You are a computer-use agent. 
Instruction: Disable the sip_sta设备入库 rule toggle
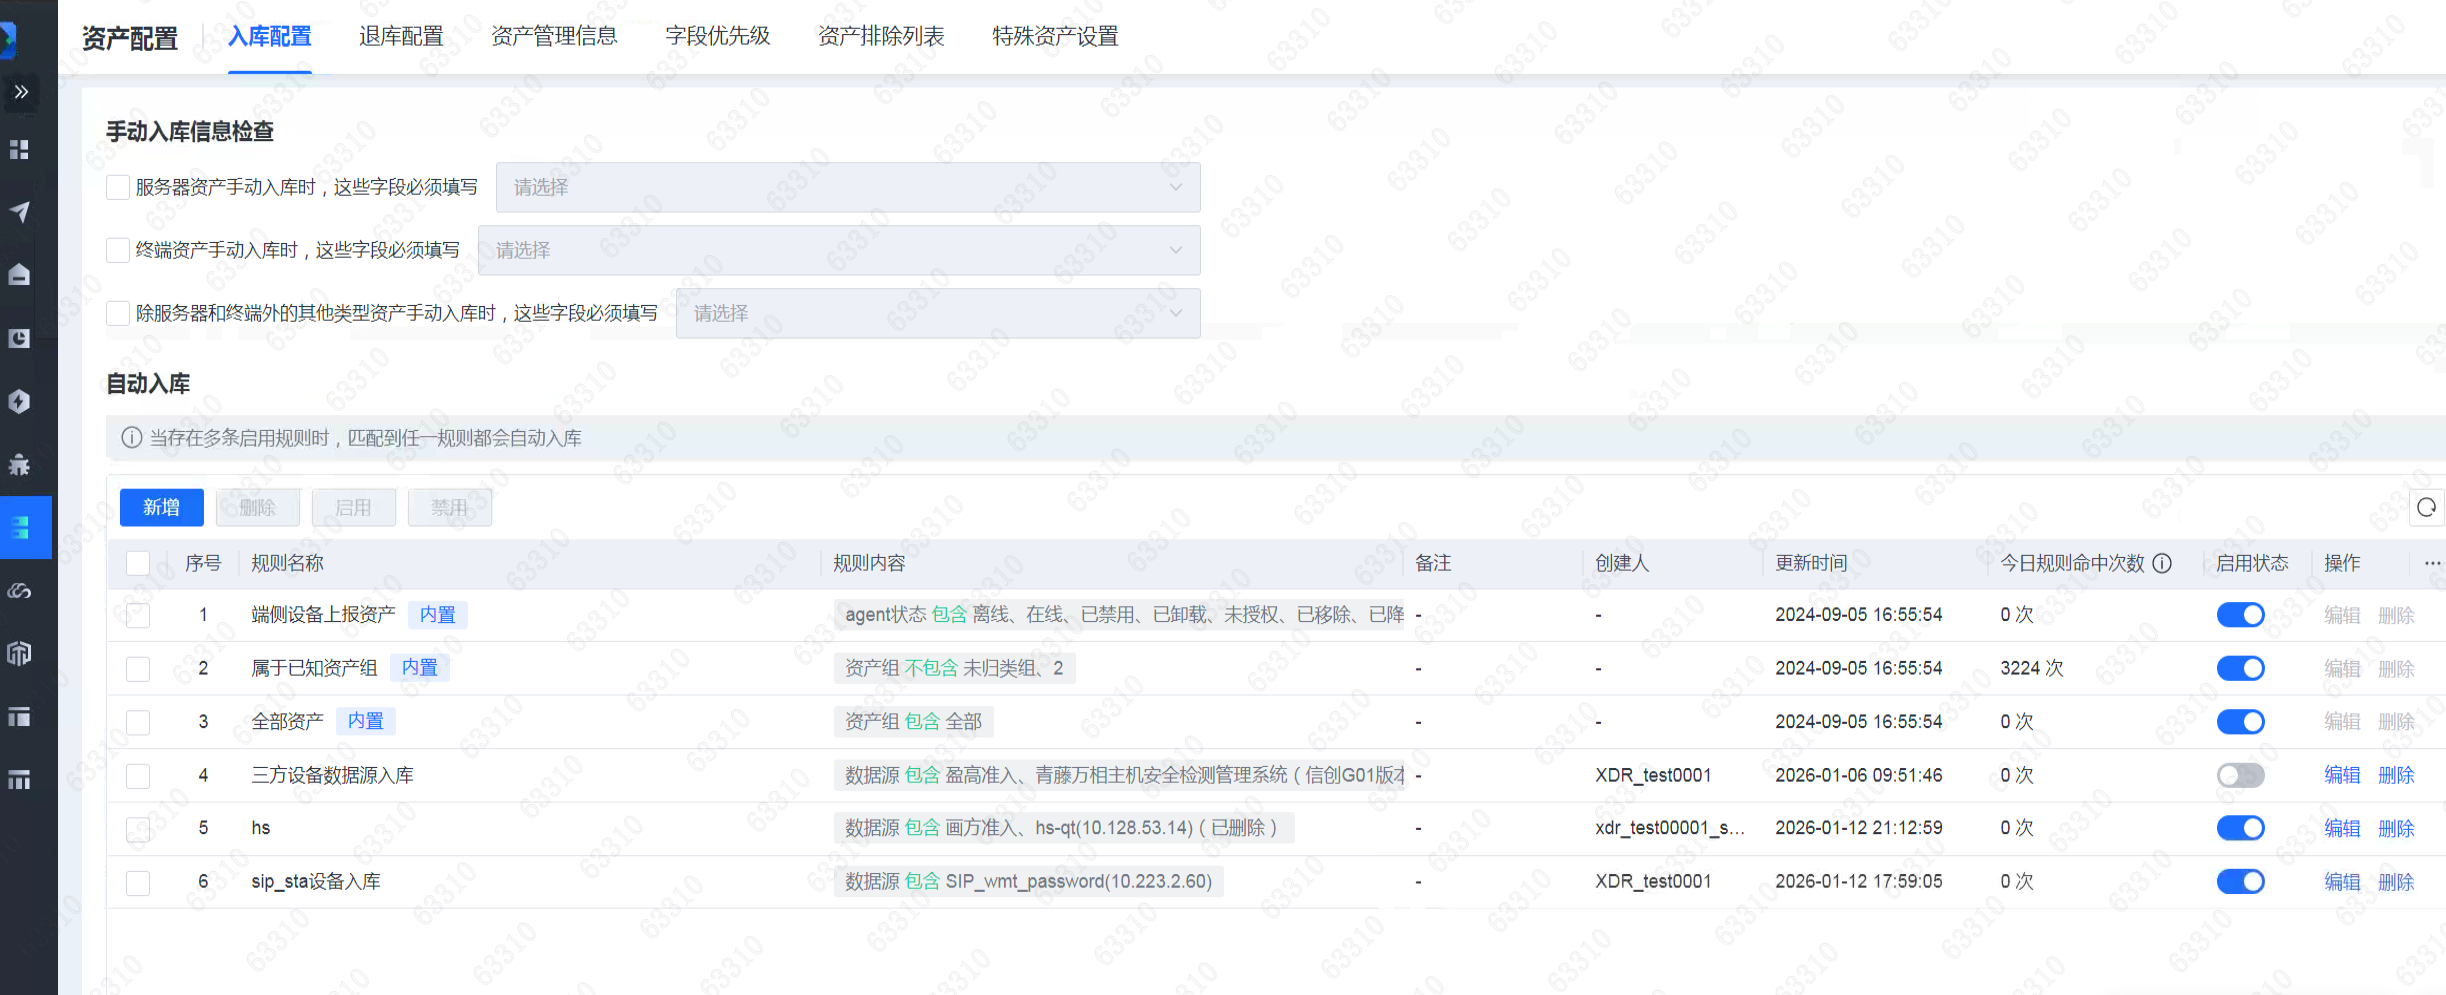point(2240,882)
